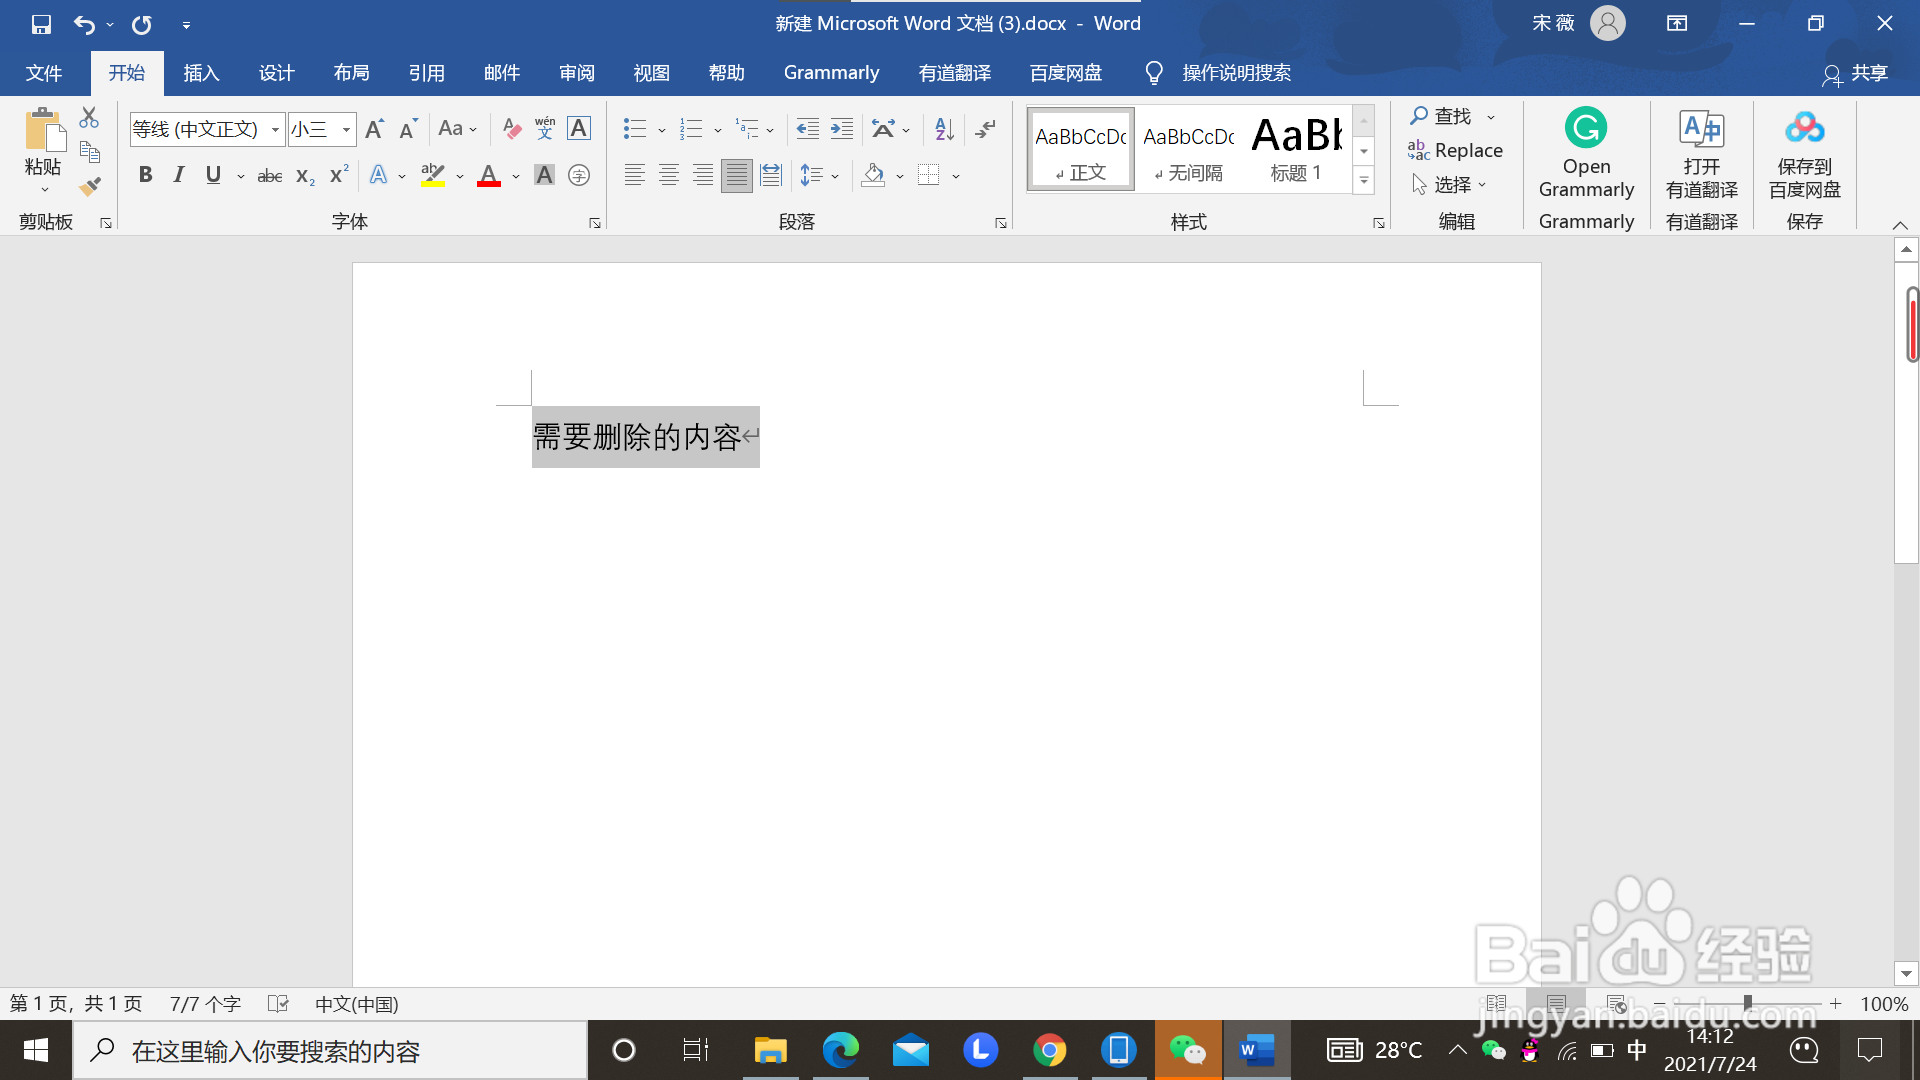Toggle strikethrough text formatting
This screenshot has height=1080, width=1920.
[x=269, y=176]
